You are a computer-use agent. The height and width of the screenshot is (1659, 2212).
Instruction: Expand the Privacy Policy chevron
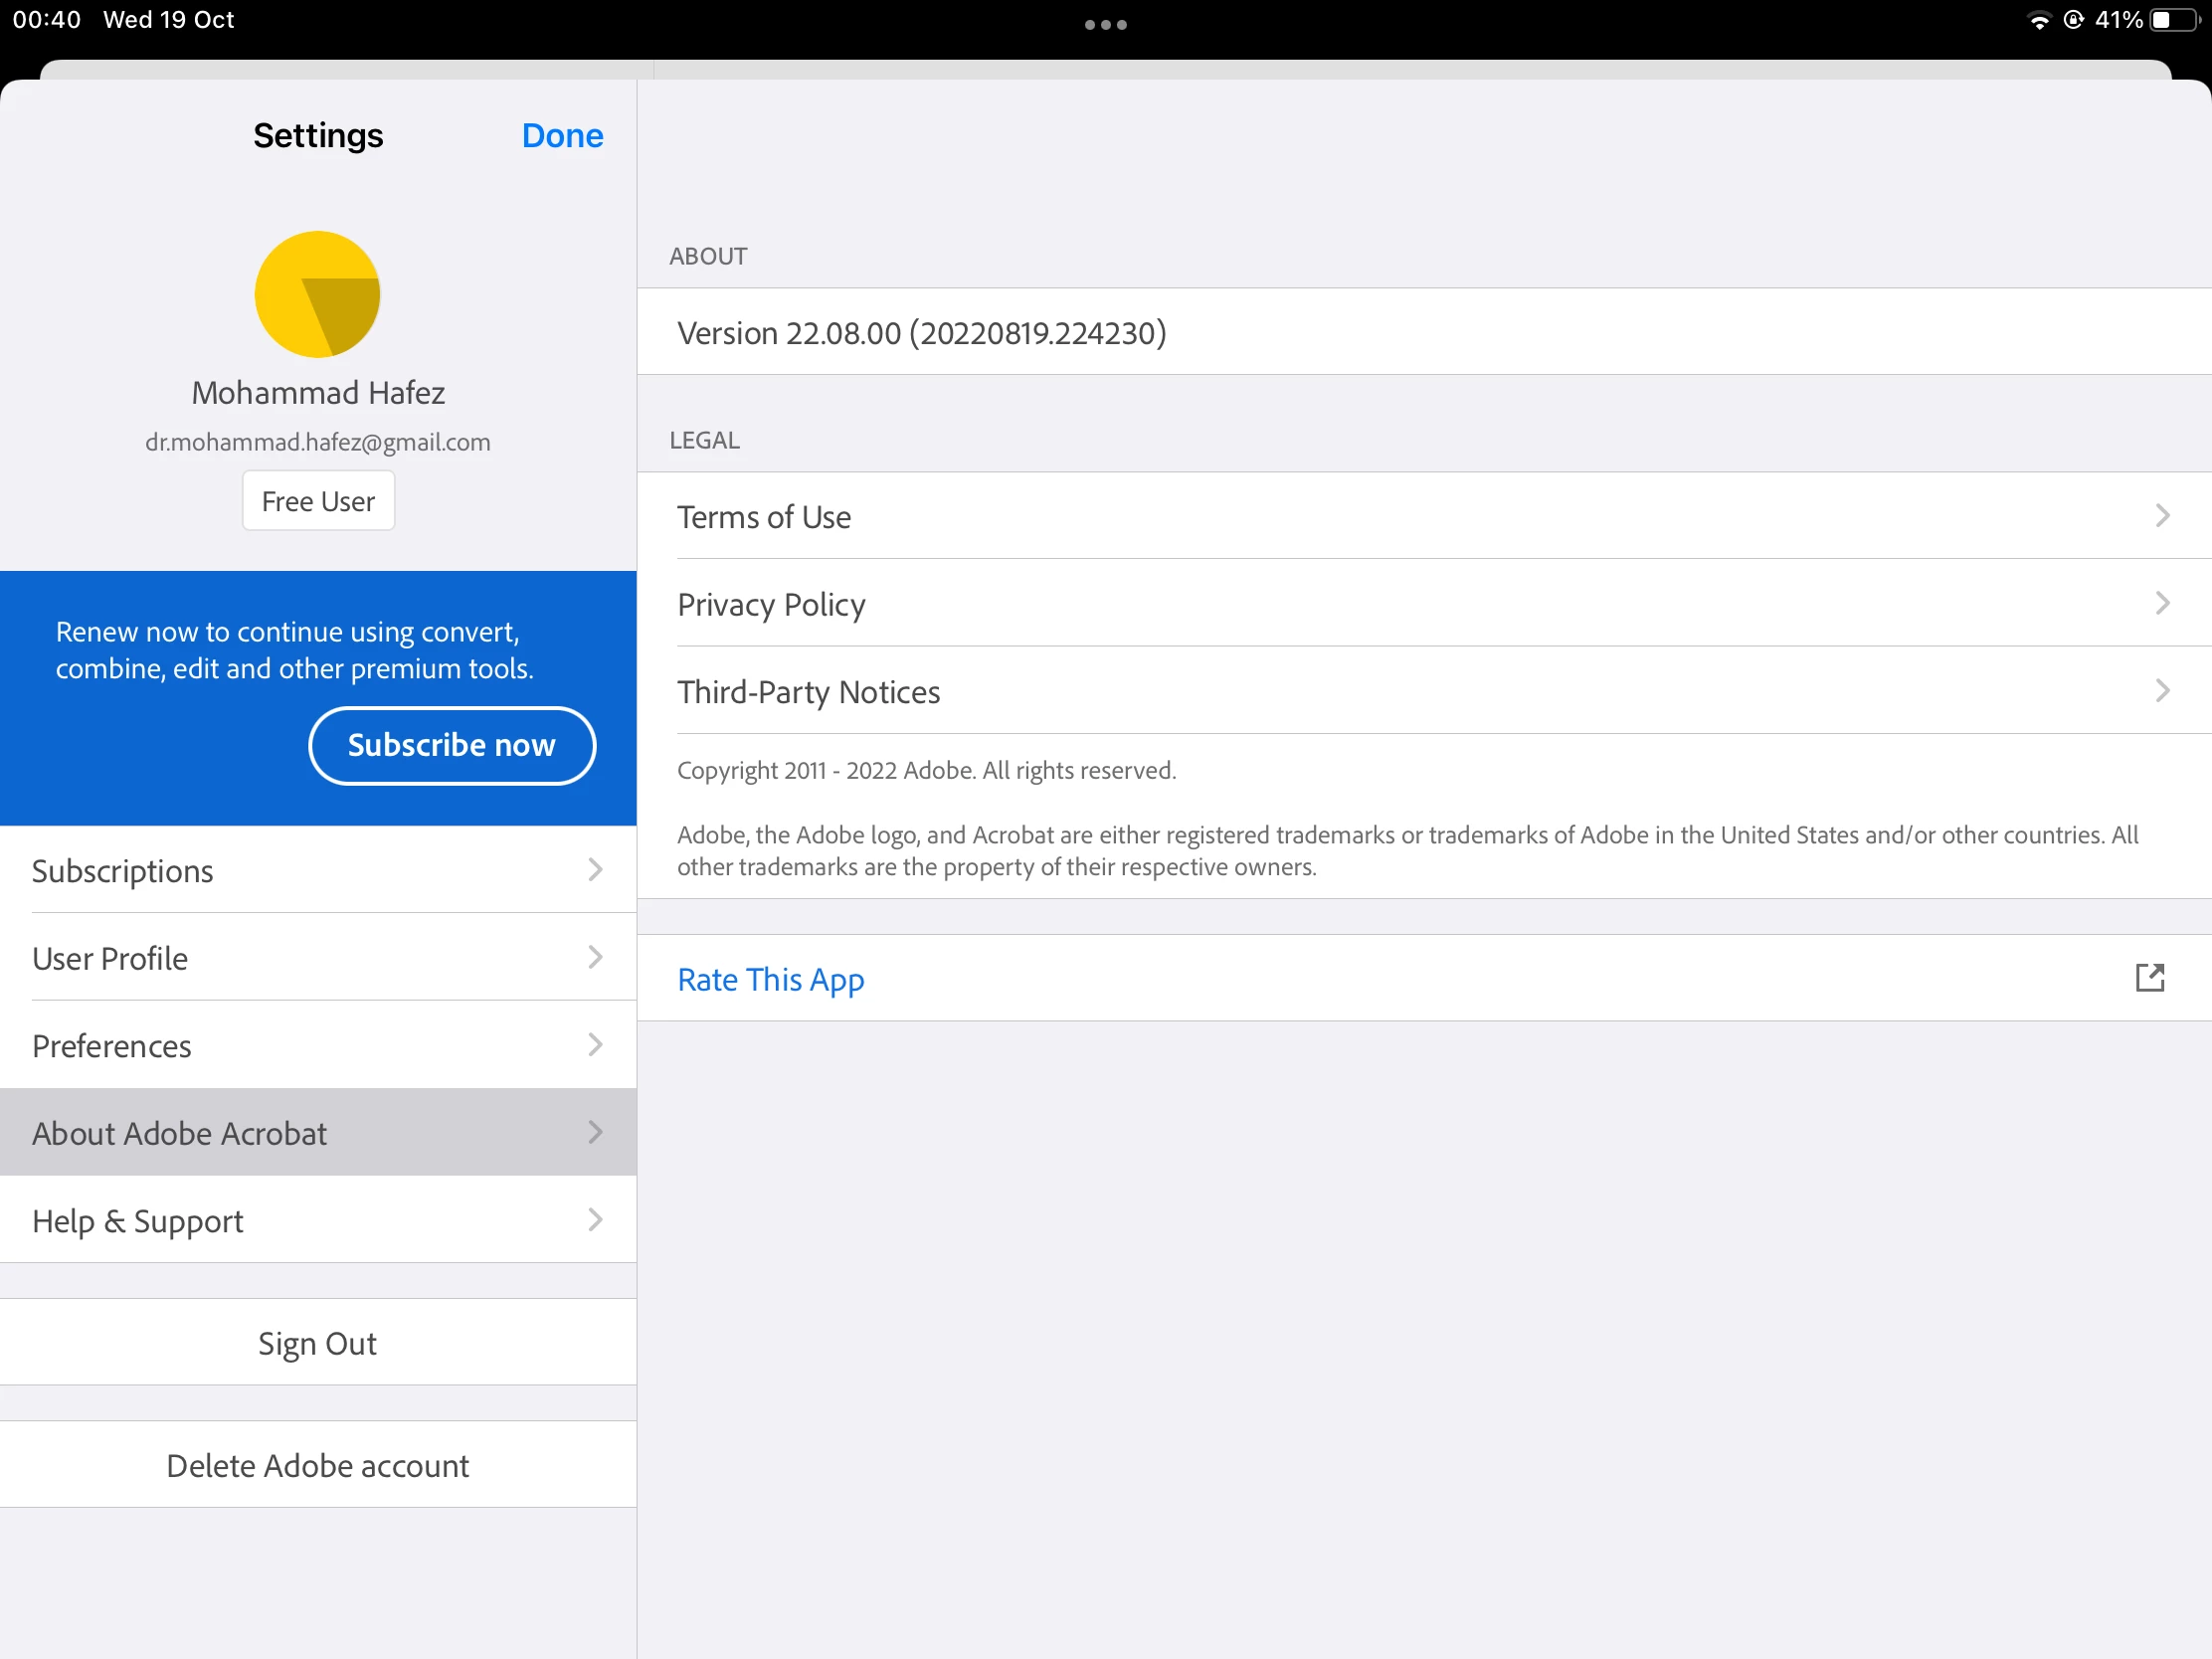(2162, 603)
